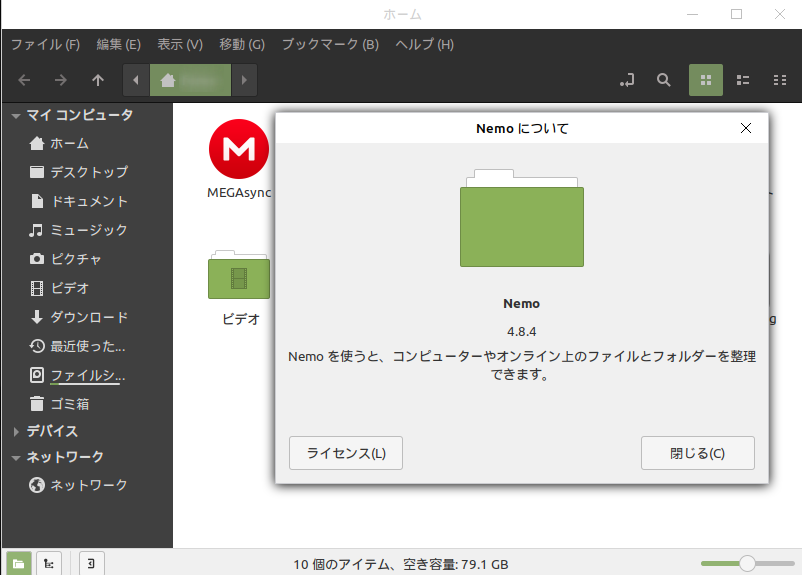Maximize the ホーム window
This screenshot has height=575, width=802.
point(737,14)
